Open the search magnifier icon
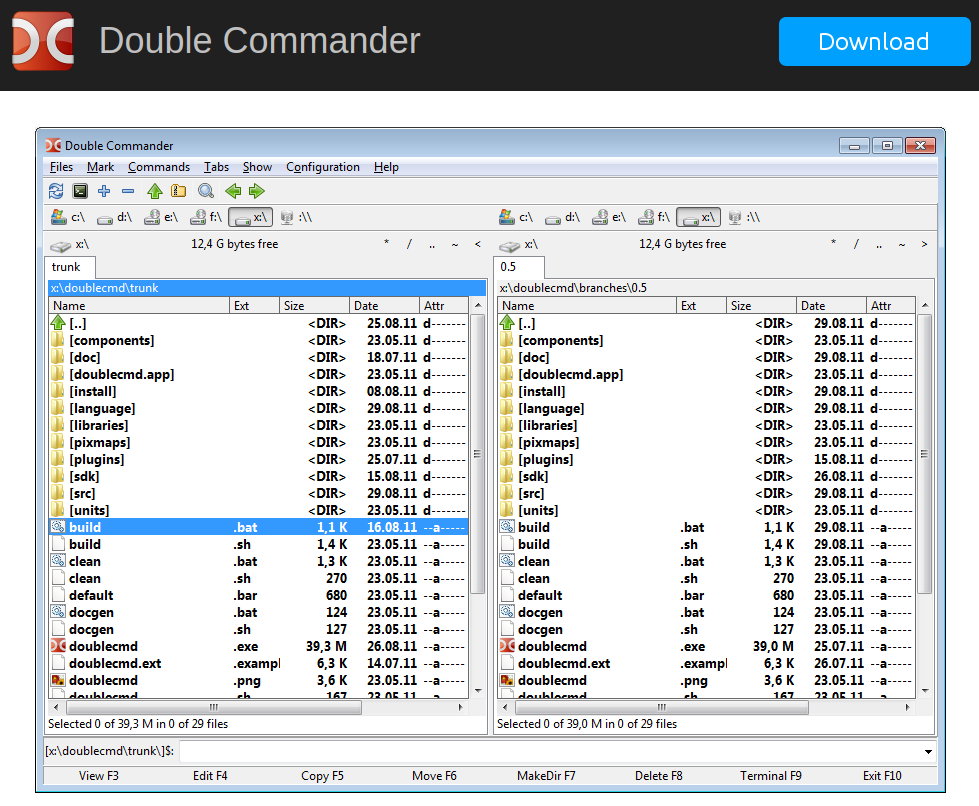The width and height of the screenshot is (979, 806). pyautogui.click(x=206, y=191)
